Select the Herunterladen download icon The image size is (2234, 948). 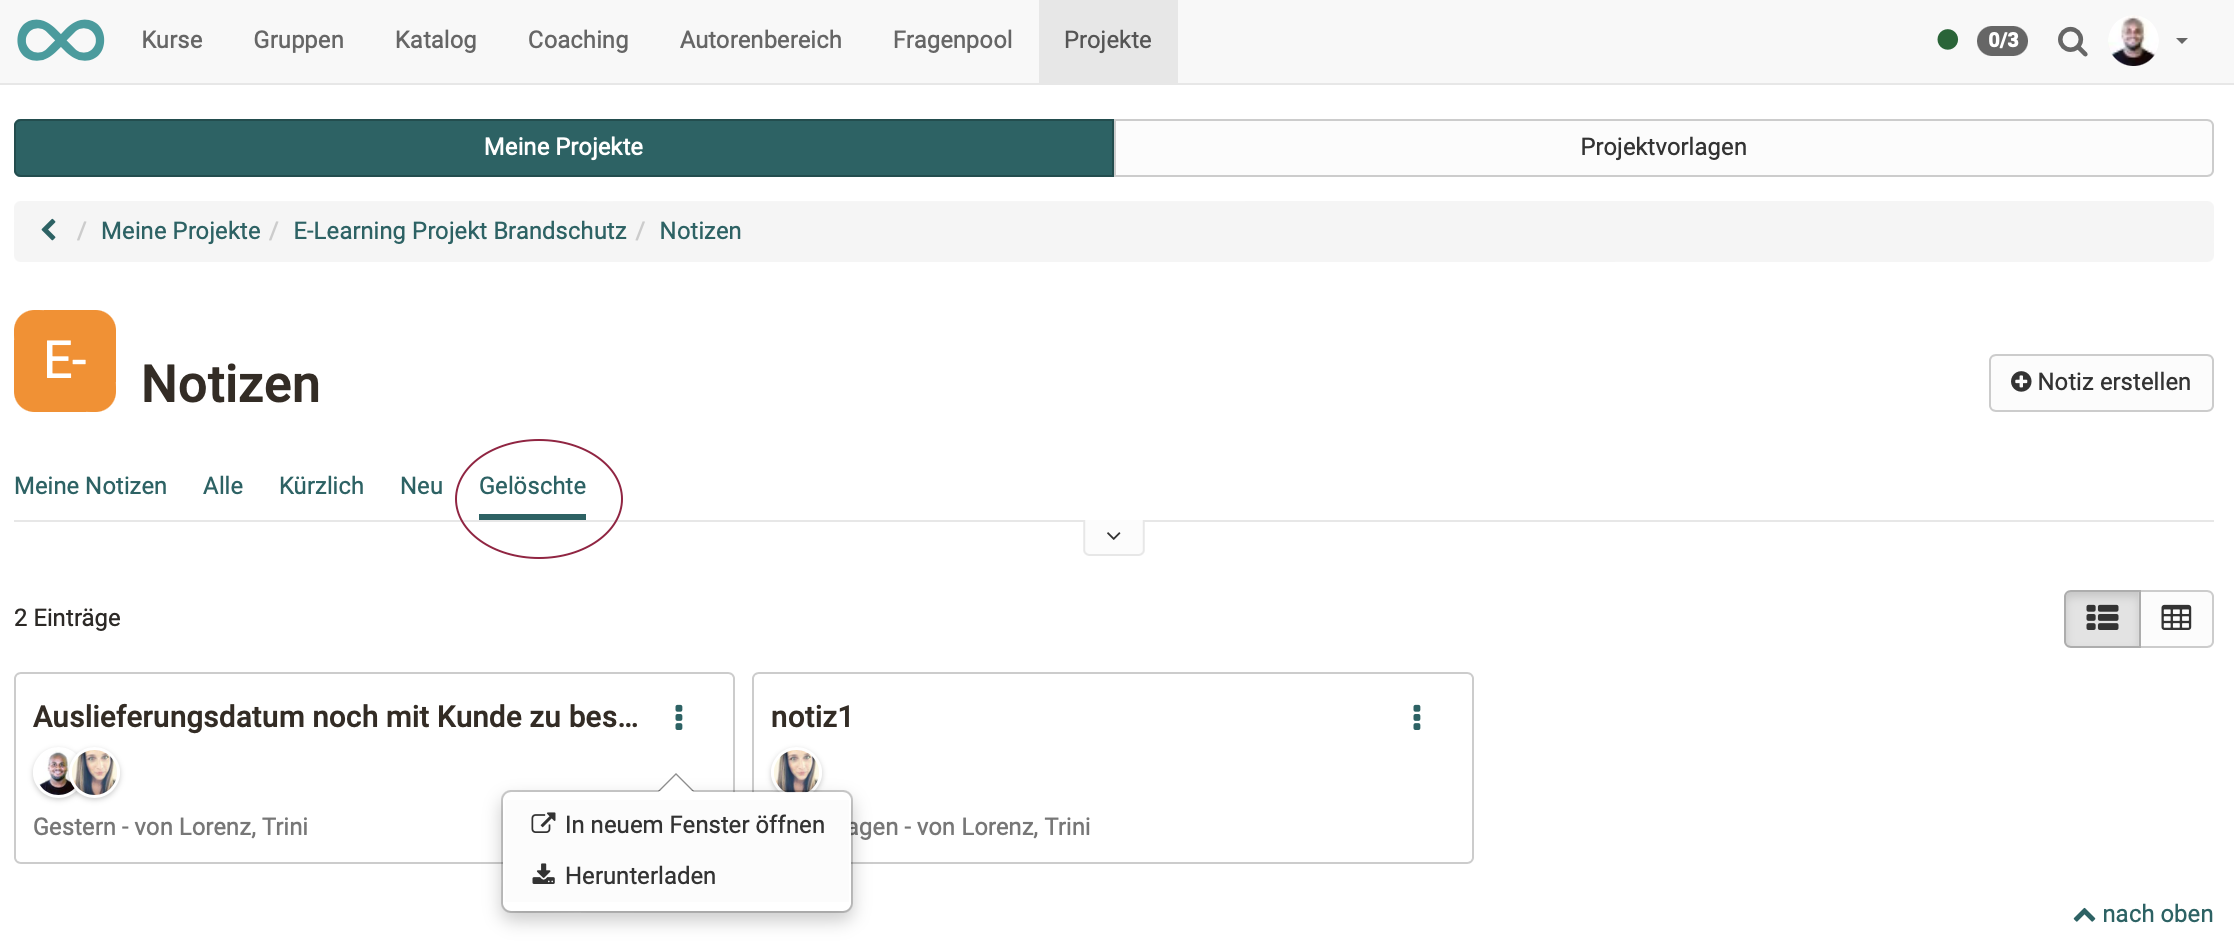tap(542, 874)
